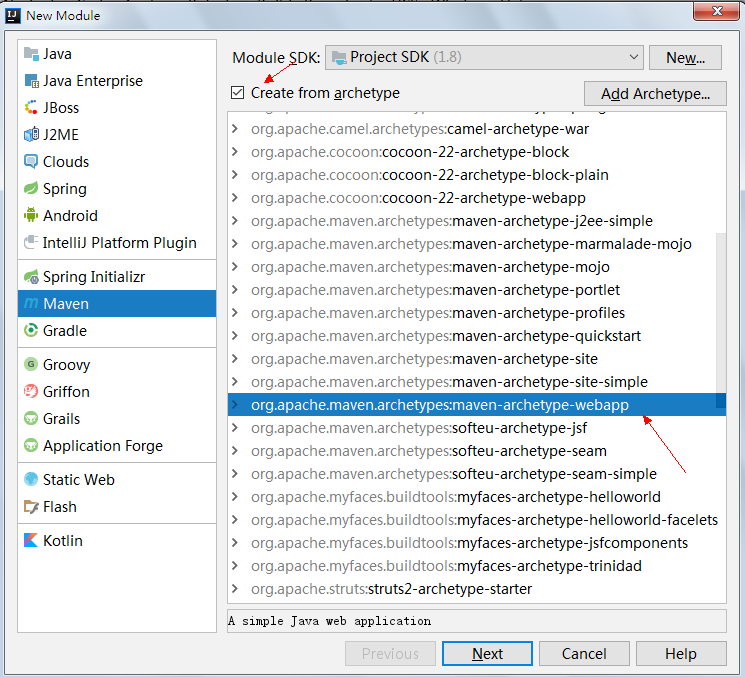This screenshot has height=677, width=745.
Task: Click the archetype list vertical scrollbar
Action: [x=721, y=321]
